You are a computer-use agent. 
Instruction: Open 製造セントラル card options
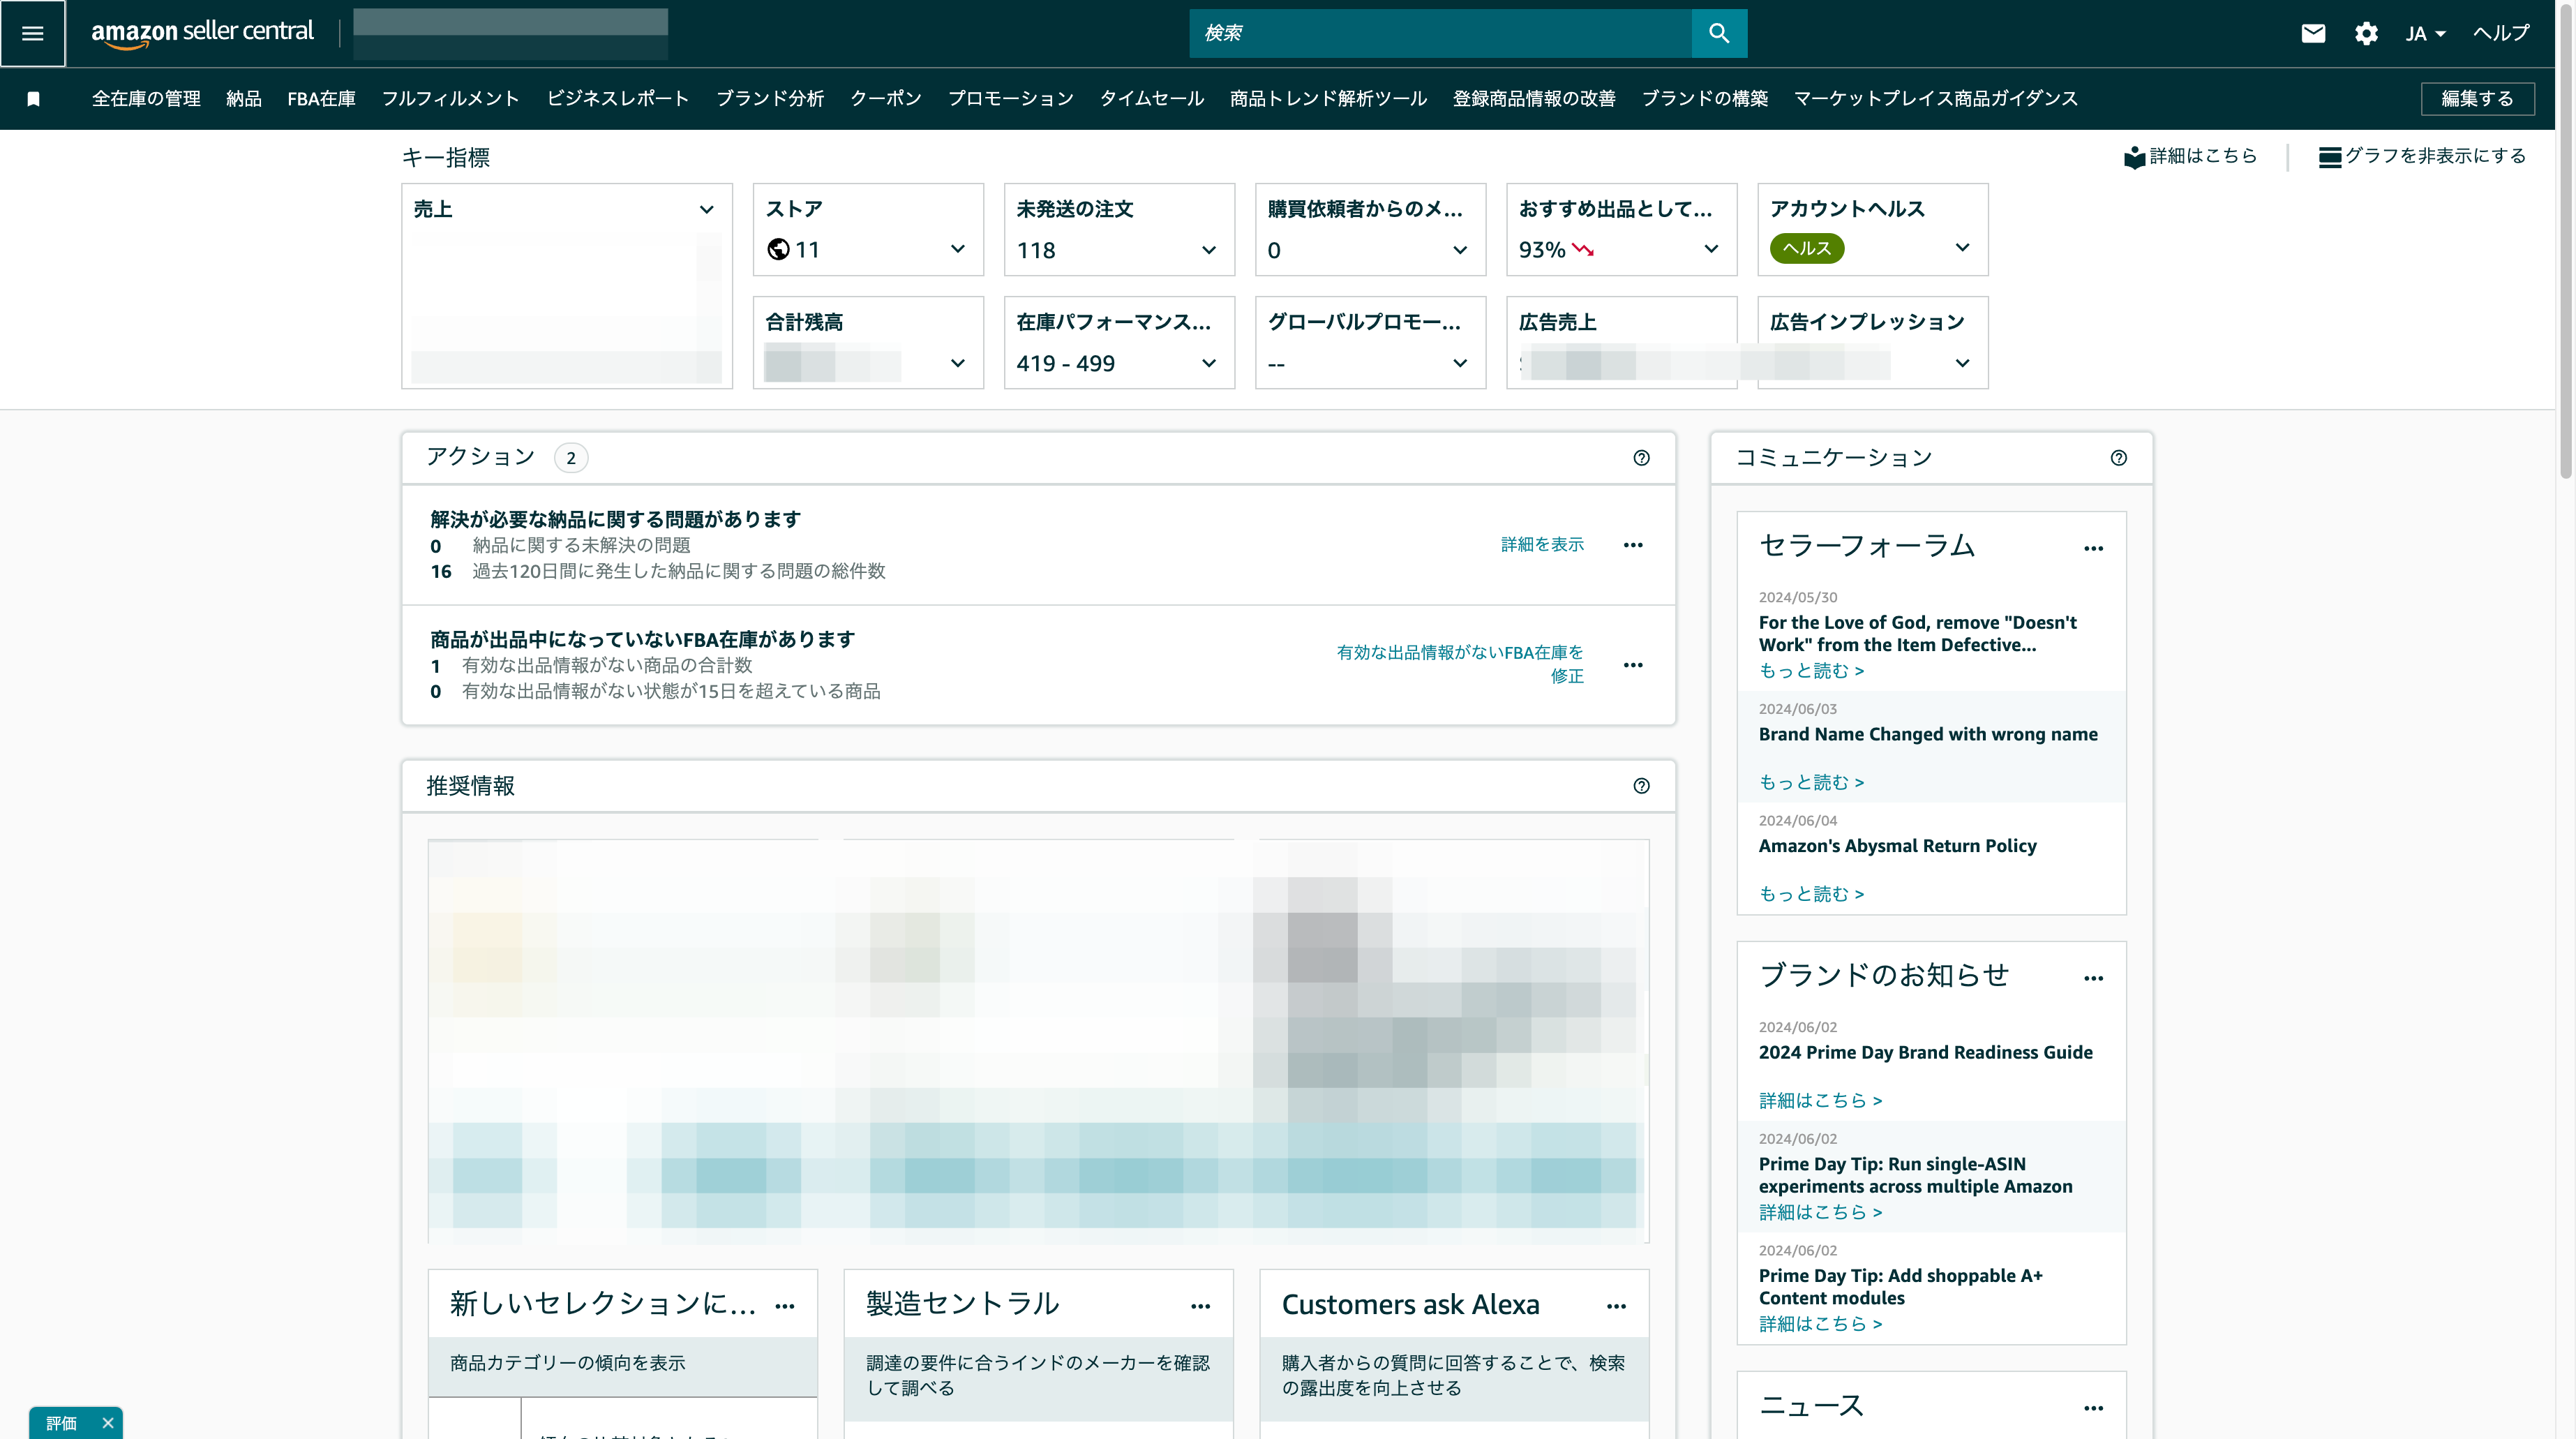coord(1200,1306)
